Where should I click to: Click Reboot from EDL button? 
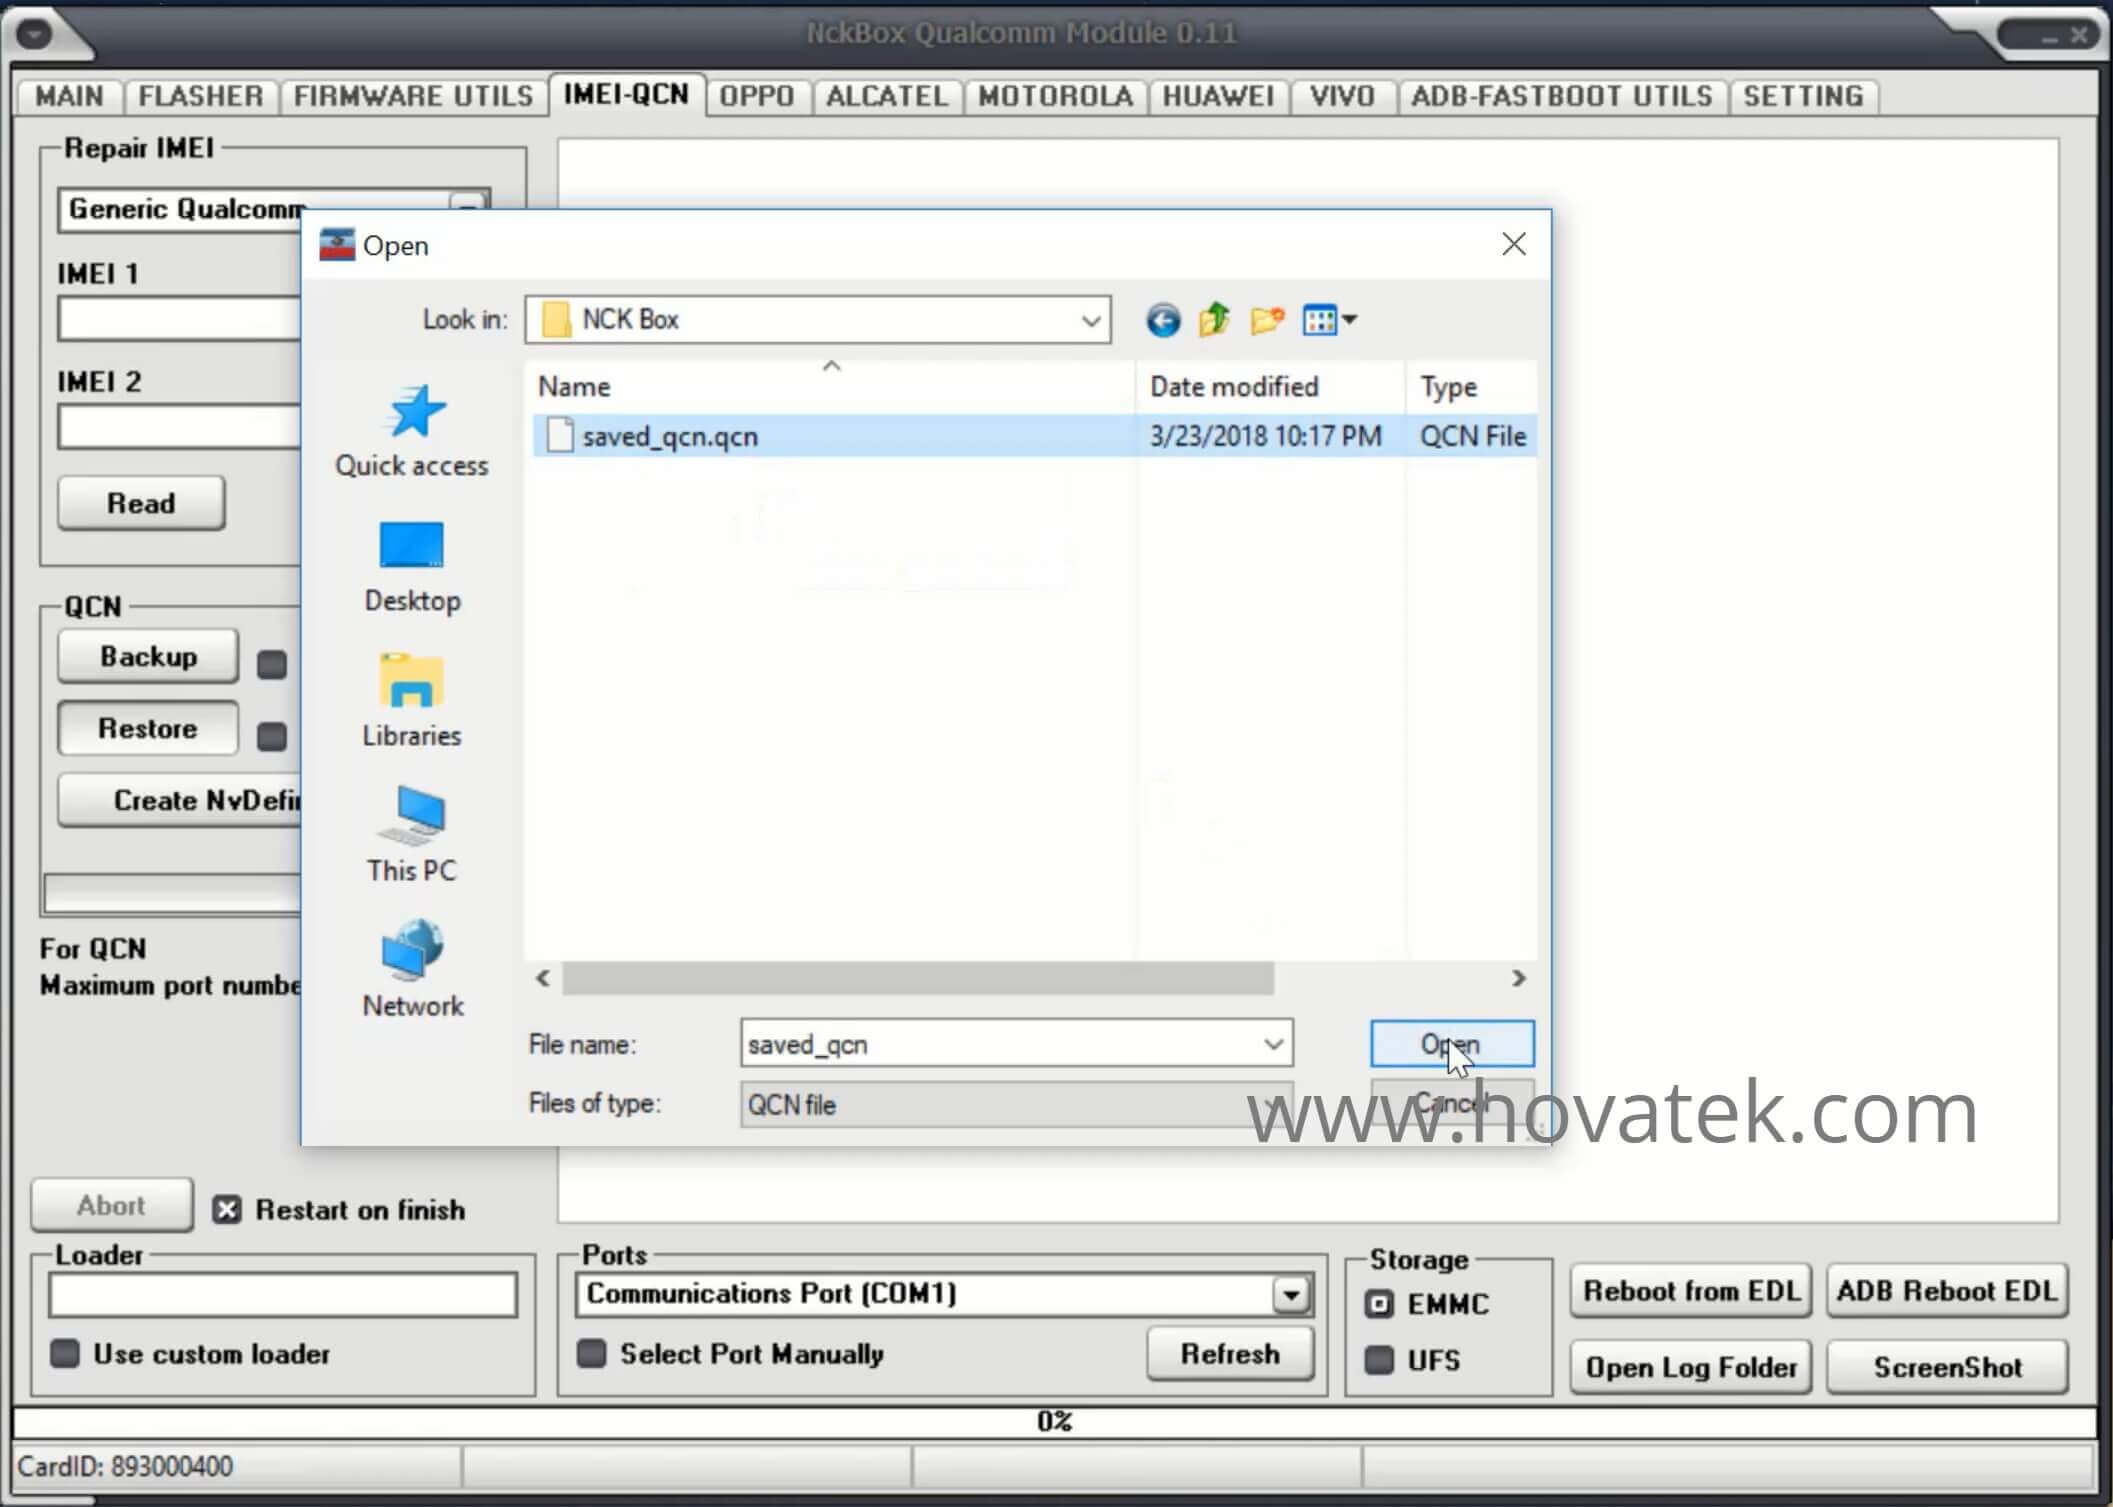pos(1691,1291)
